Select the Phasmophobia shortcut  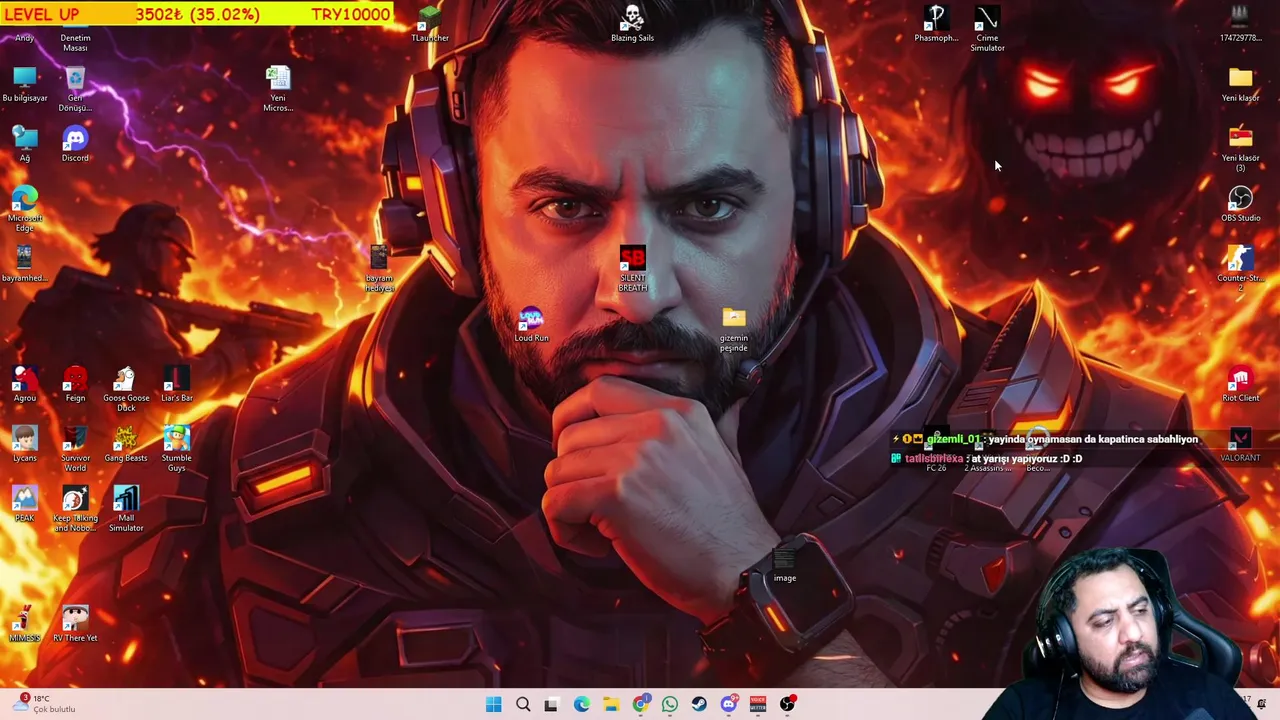[936, 25]
